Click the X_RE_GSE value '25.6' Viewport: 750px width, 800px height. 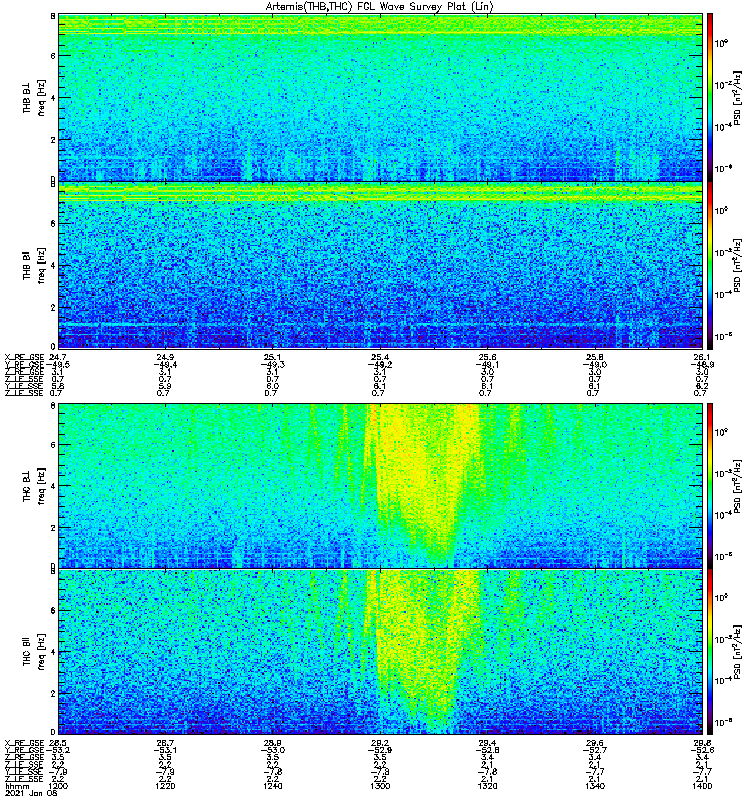point(487,357)
